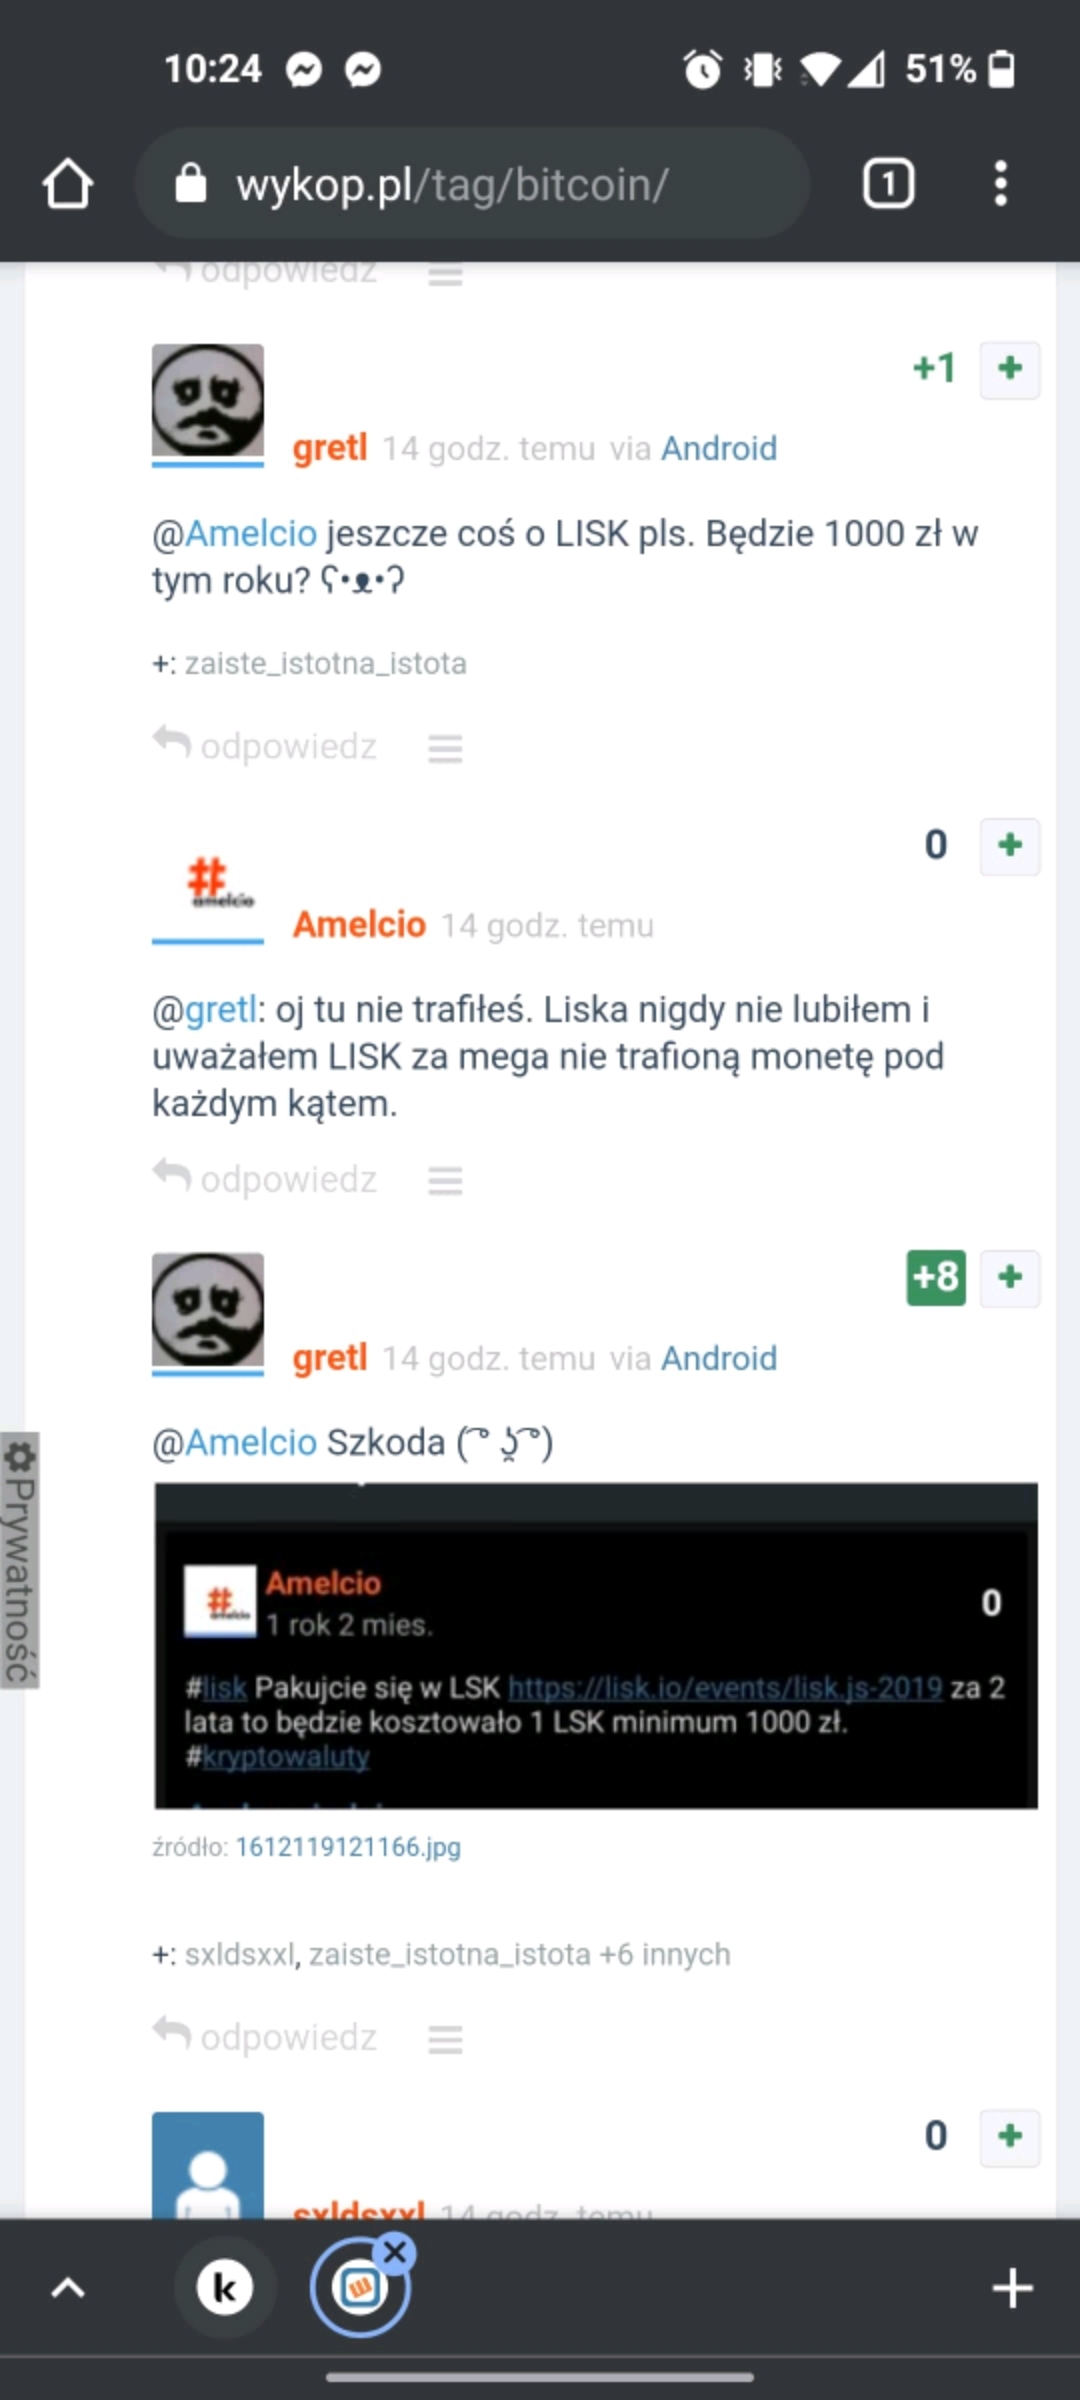This screenshot has height=2400, width=1080.
Task: Click odpowiedz under gretl's Szkoda comment
Action: click(x=266, y=2037)
